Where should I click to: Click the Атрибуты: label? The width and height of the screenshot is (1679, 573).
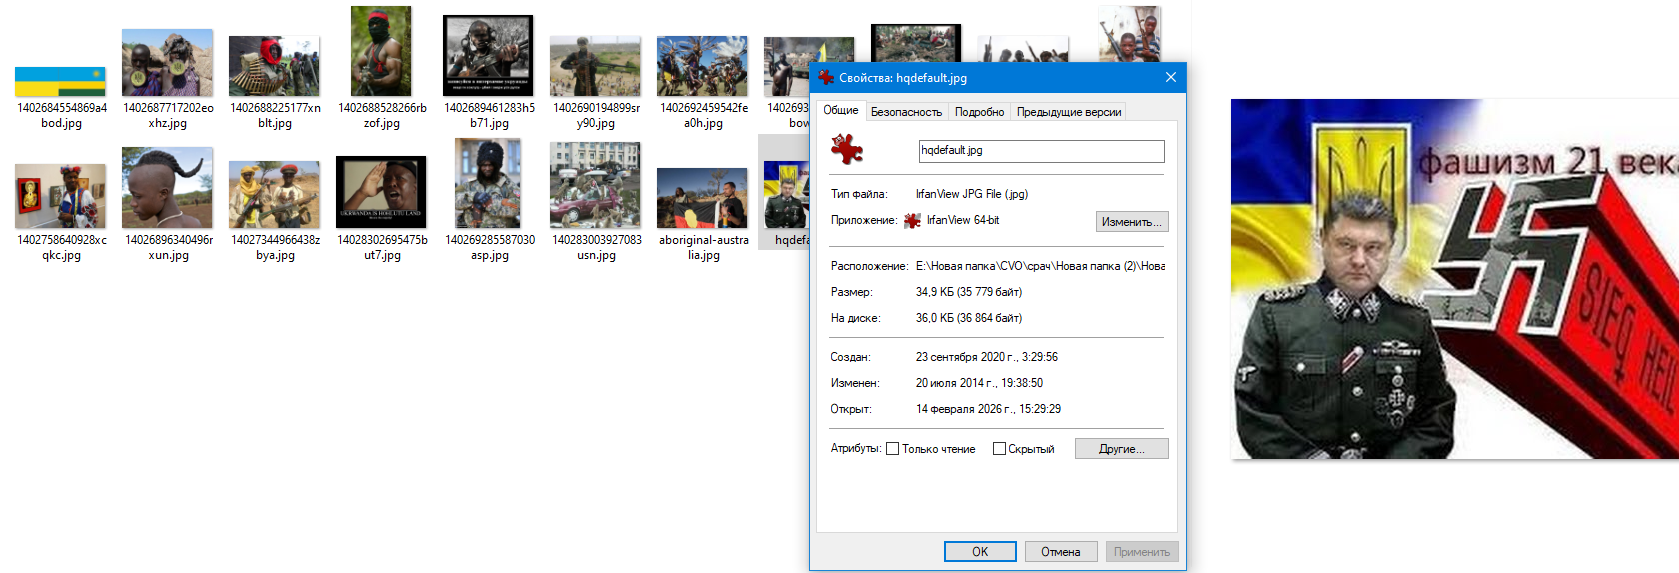(x=856, y=449)
